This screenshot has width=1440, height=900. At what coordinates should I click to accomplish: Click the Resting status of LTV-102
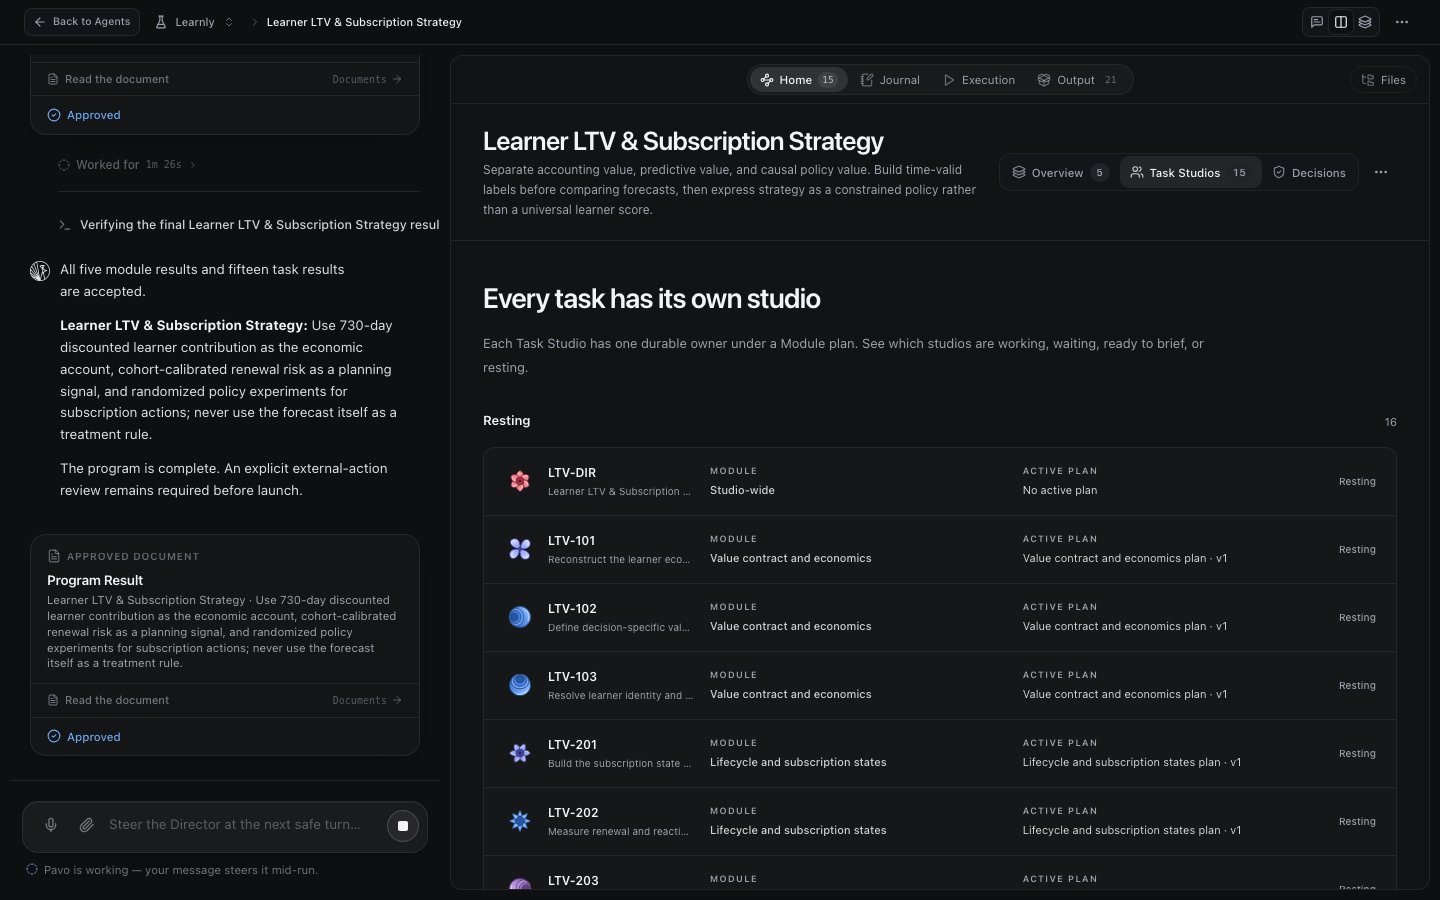click(1357, 618)
